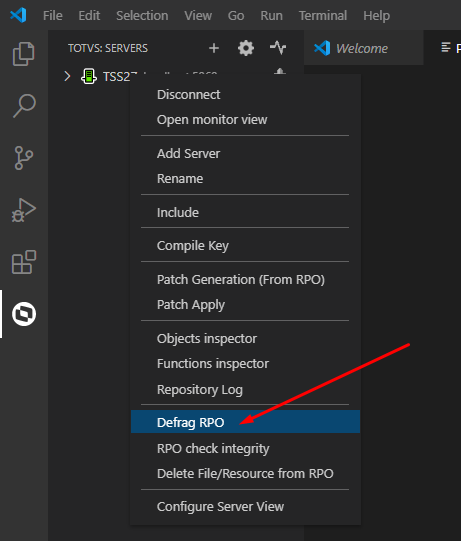Viewport: 461px width, 541px height.
Task: Select the green TSS27 server icon
Action: [x=89, y=76]
